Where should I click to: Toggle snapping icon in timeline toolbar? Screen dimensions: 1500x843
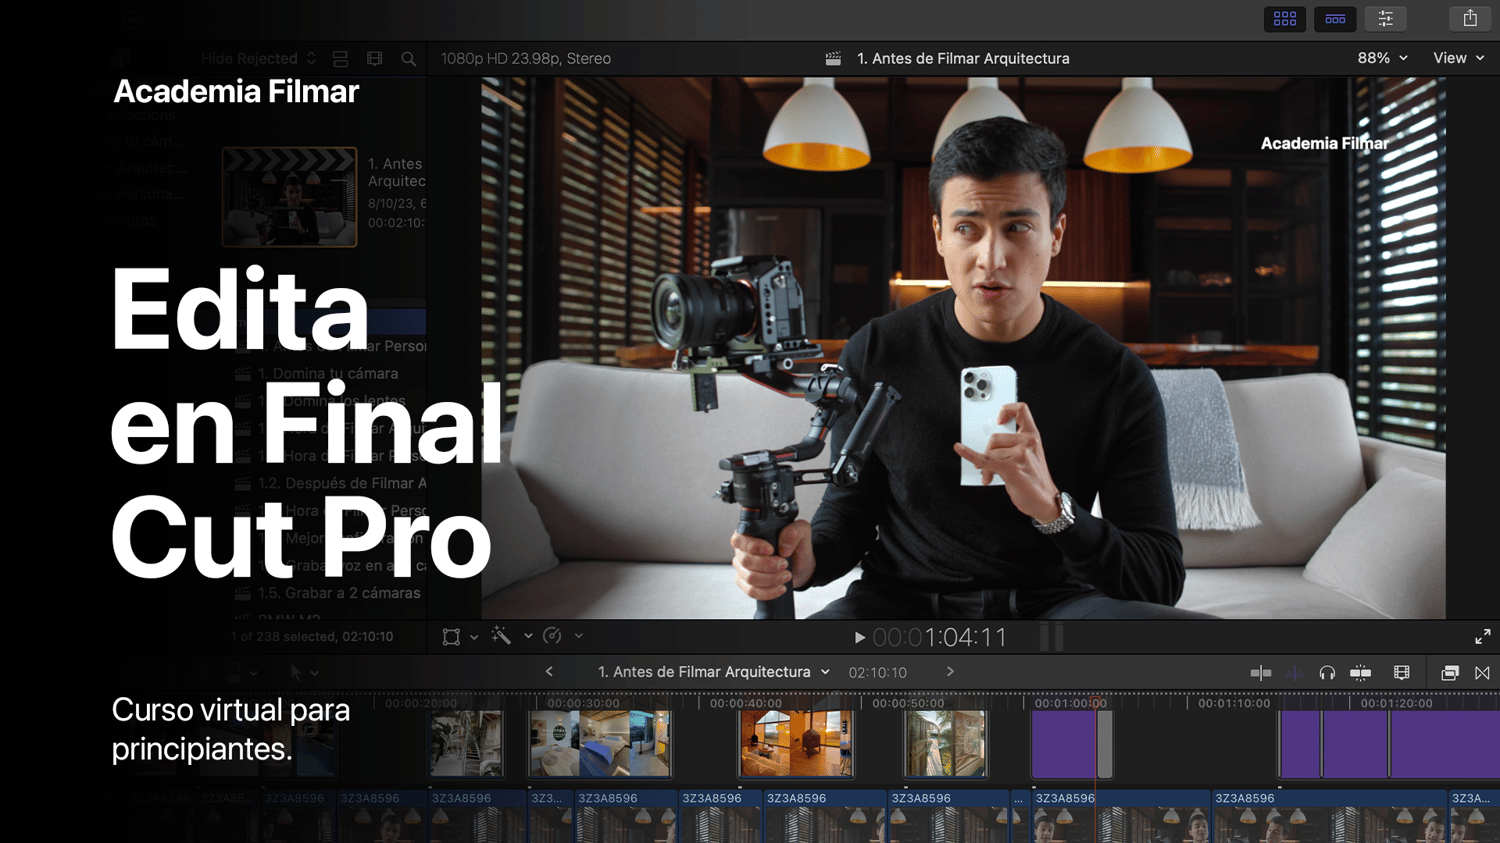tap(1361, 673)
